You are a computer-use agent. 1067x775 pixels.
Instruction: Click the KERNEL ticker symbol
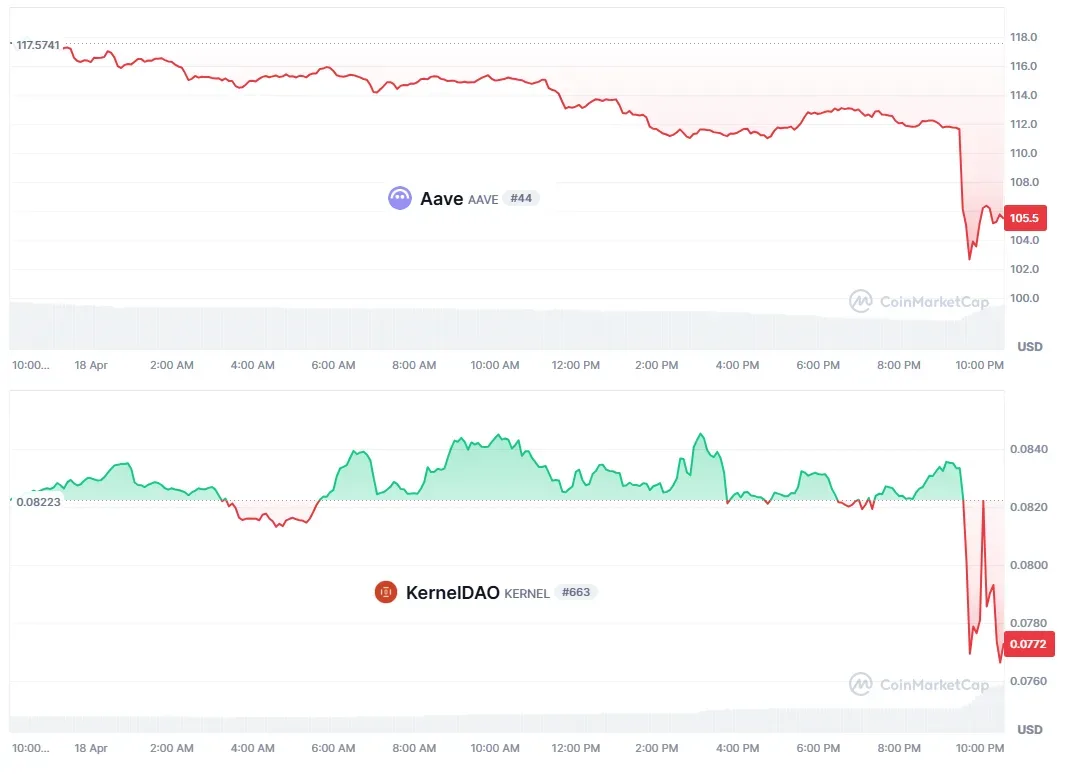click(x=527, y=594)
